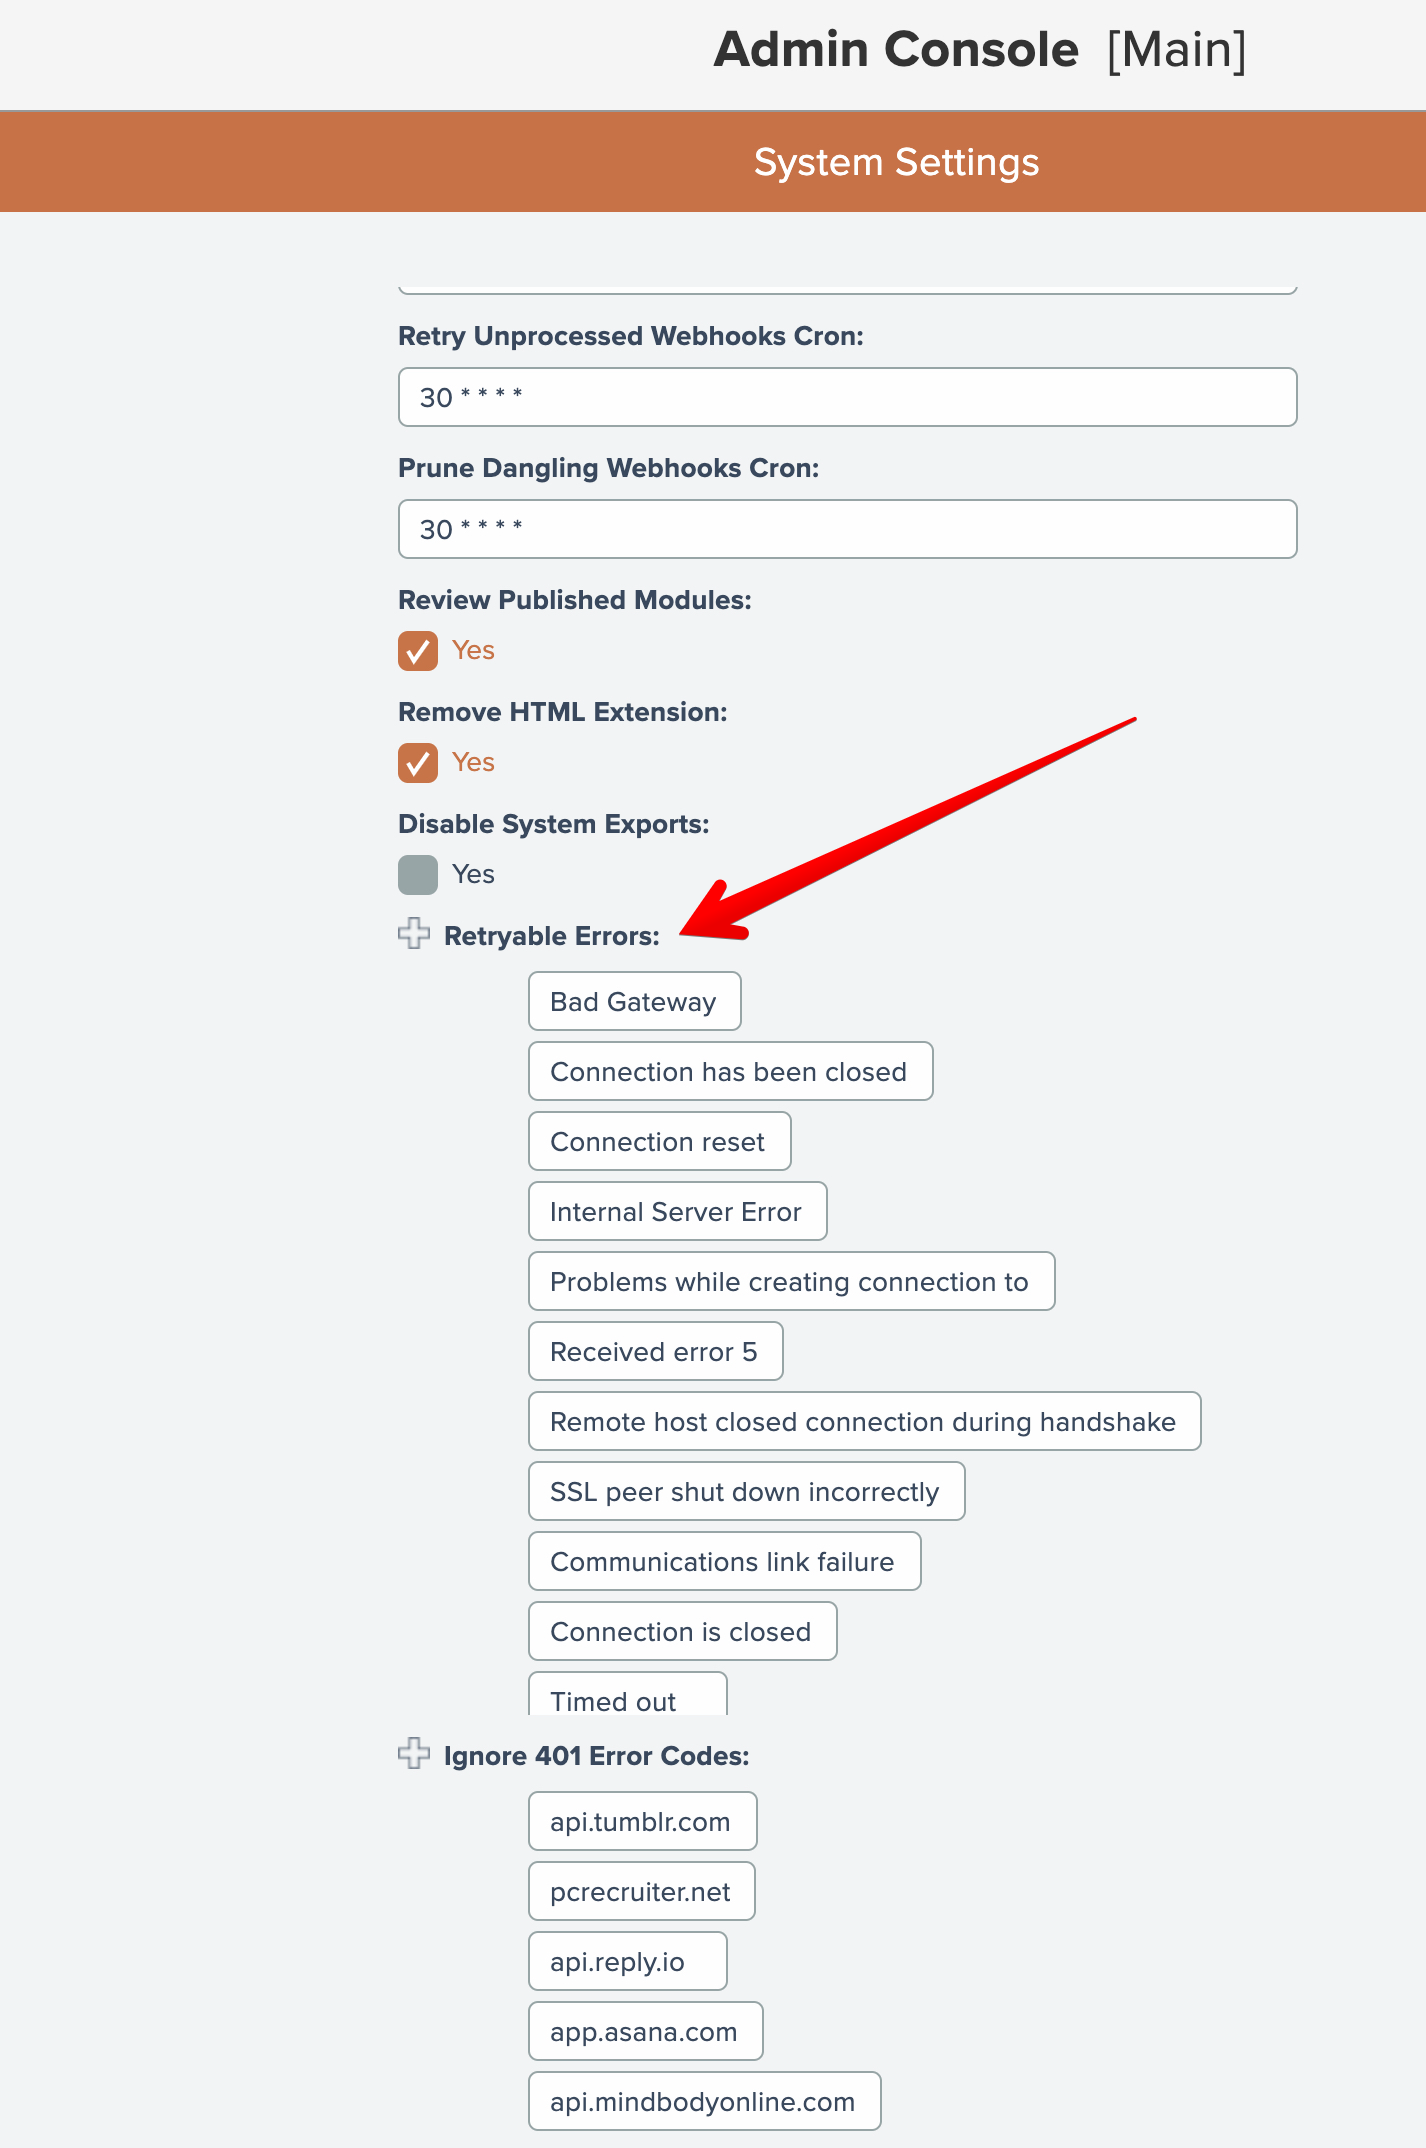1426x2148 pixels.
Task: Click plus icon beside Retryable Errors
Action: pyautogui.click(x=414, y=934)
